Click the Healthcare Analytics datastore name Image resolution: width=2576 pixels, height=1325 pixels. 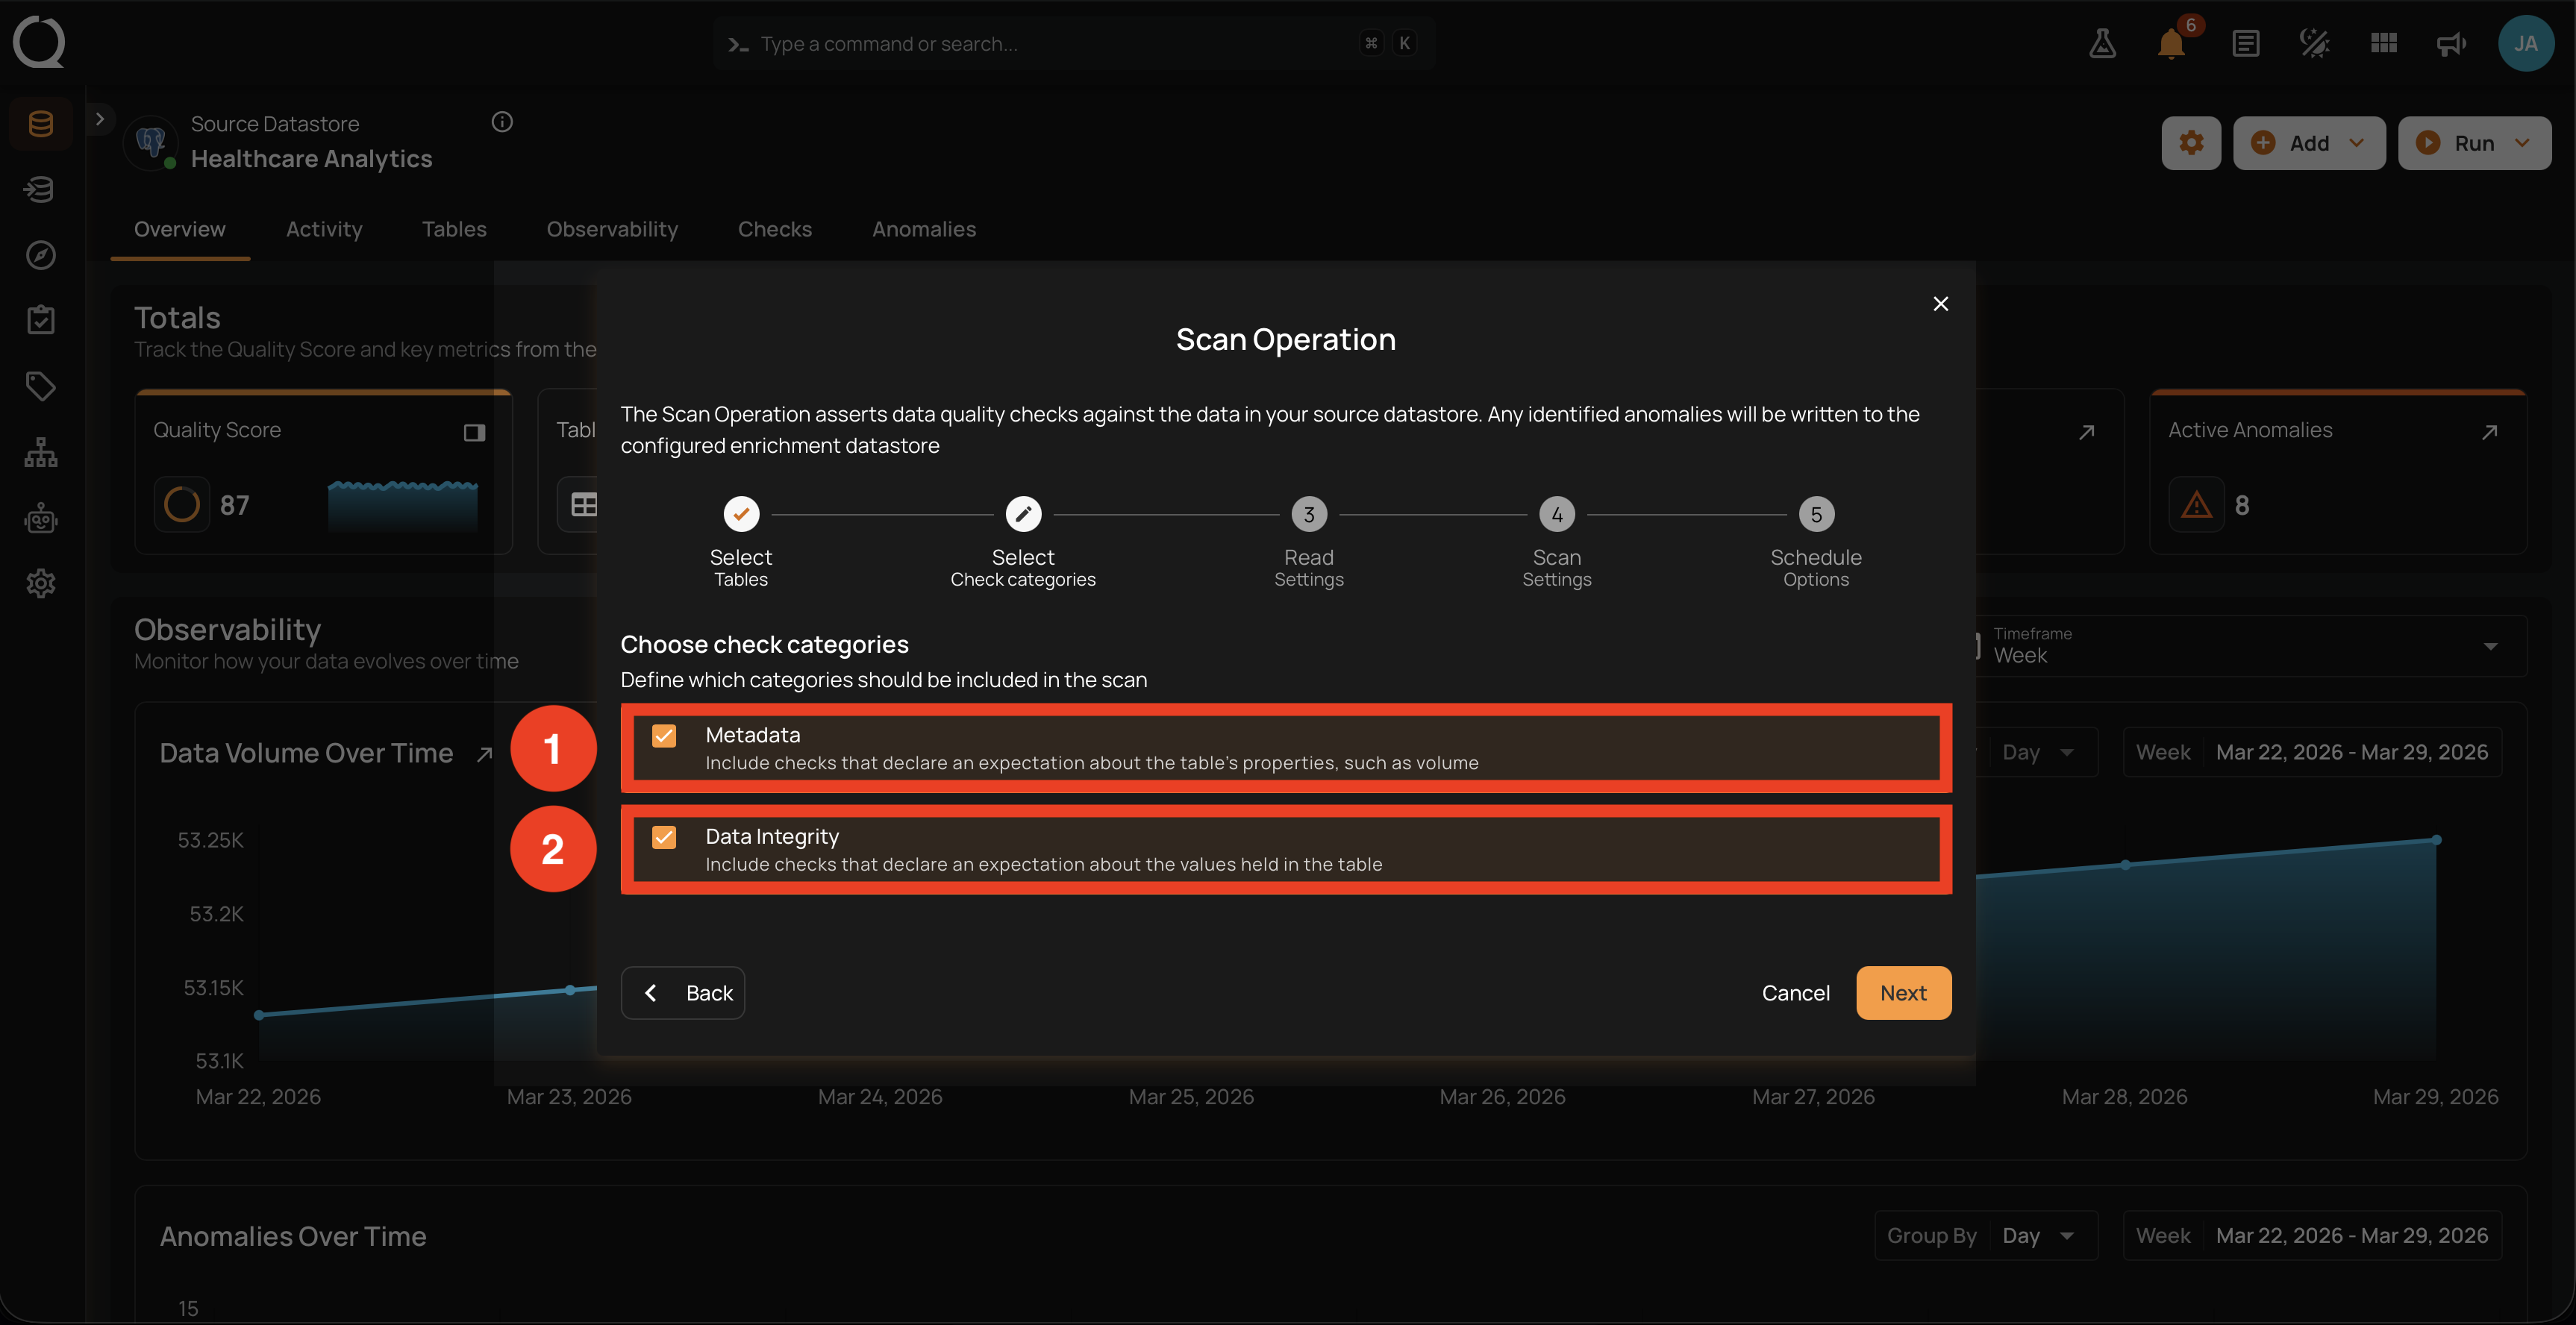(x=311, y=159)
